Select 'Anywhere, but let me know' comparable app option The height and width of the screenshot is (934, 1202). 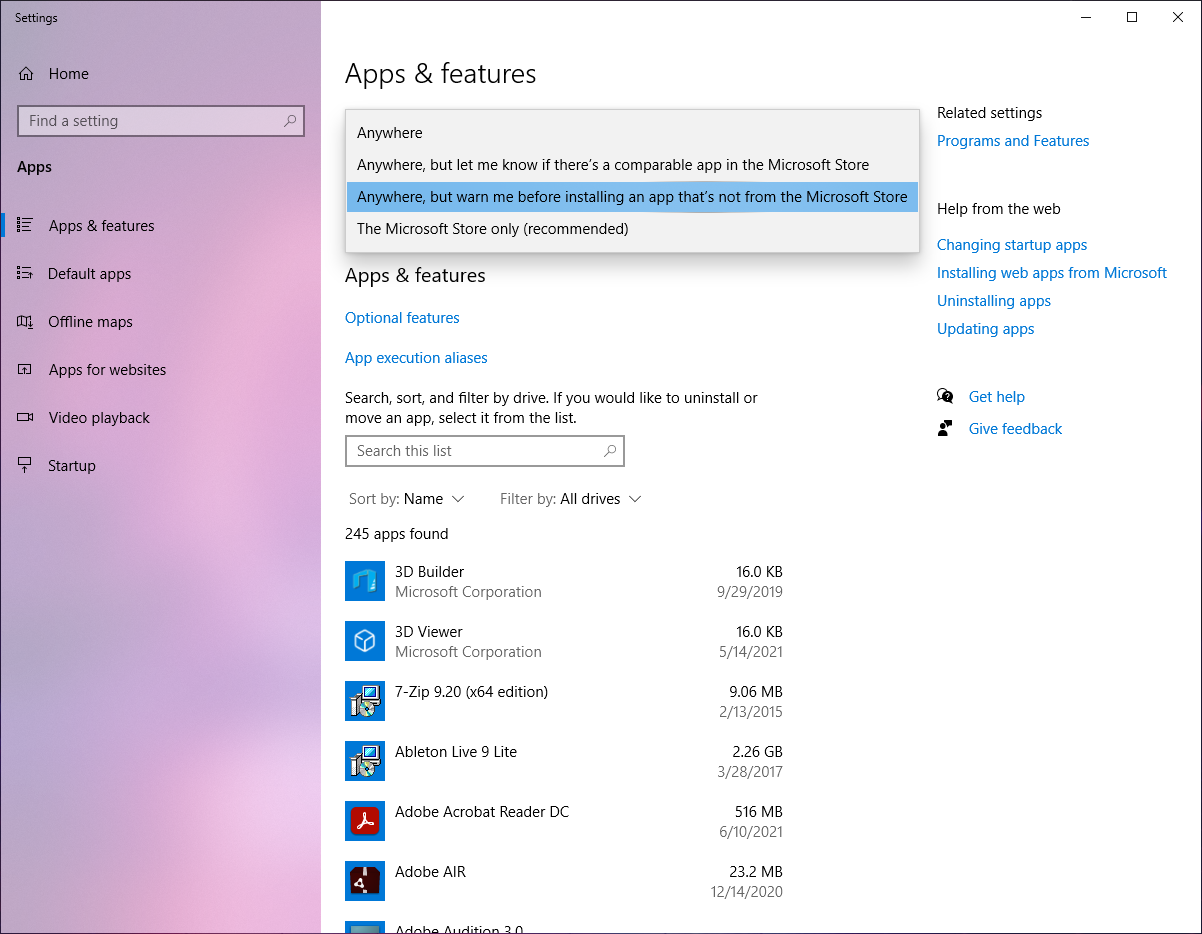613,165
